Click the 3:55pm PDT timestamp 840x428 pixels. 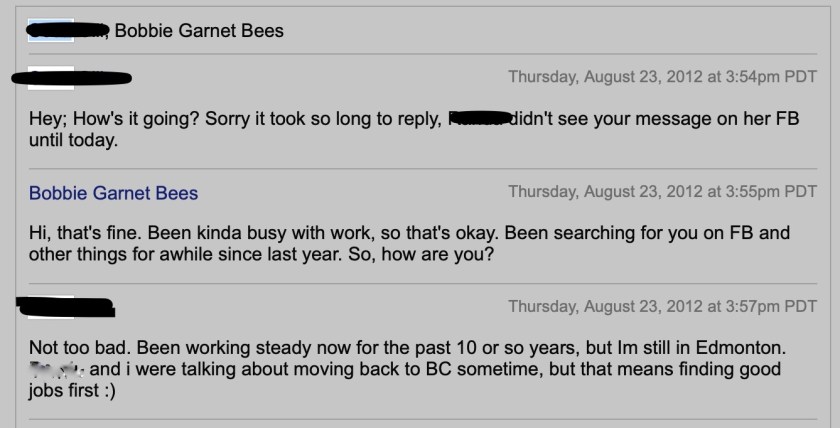[662, 192]
